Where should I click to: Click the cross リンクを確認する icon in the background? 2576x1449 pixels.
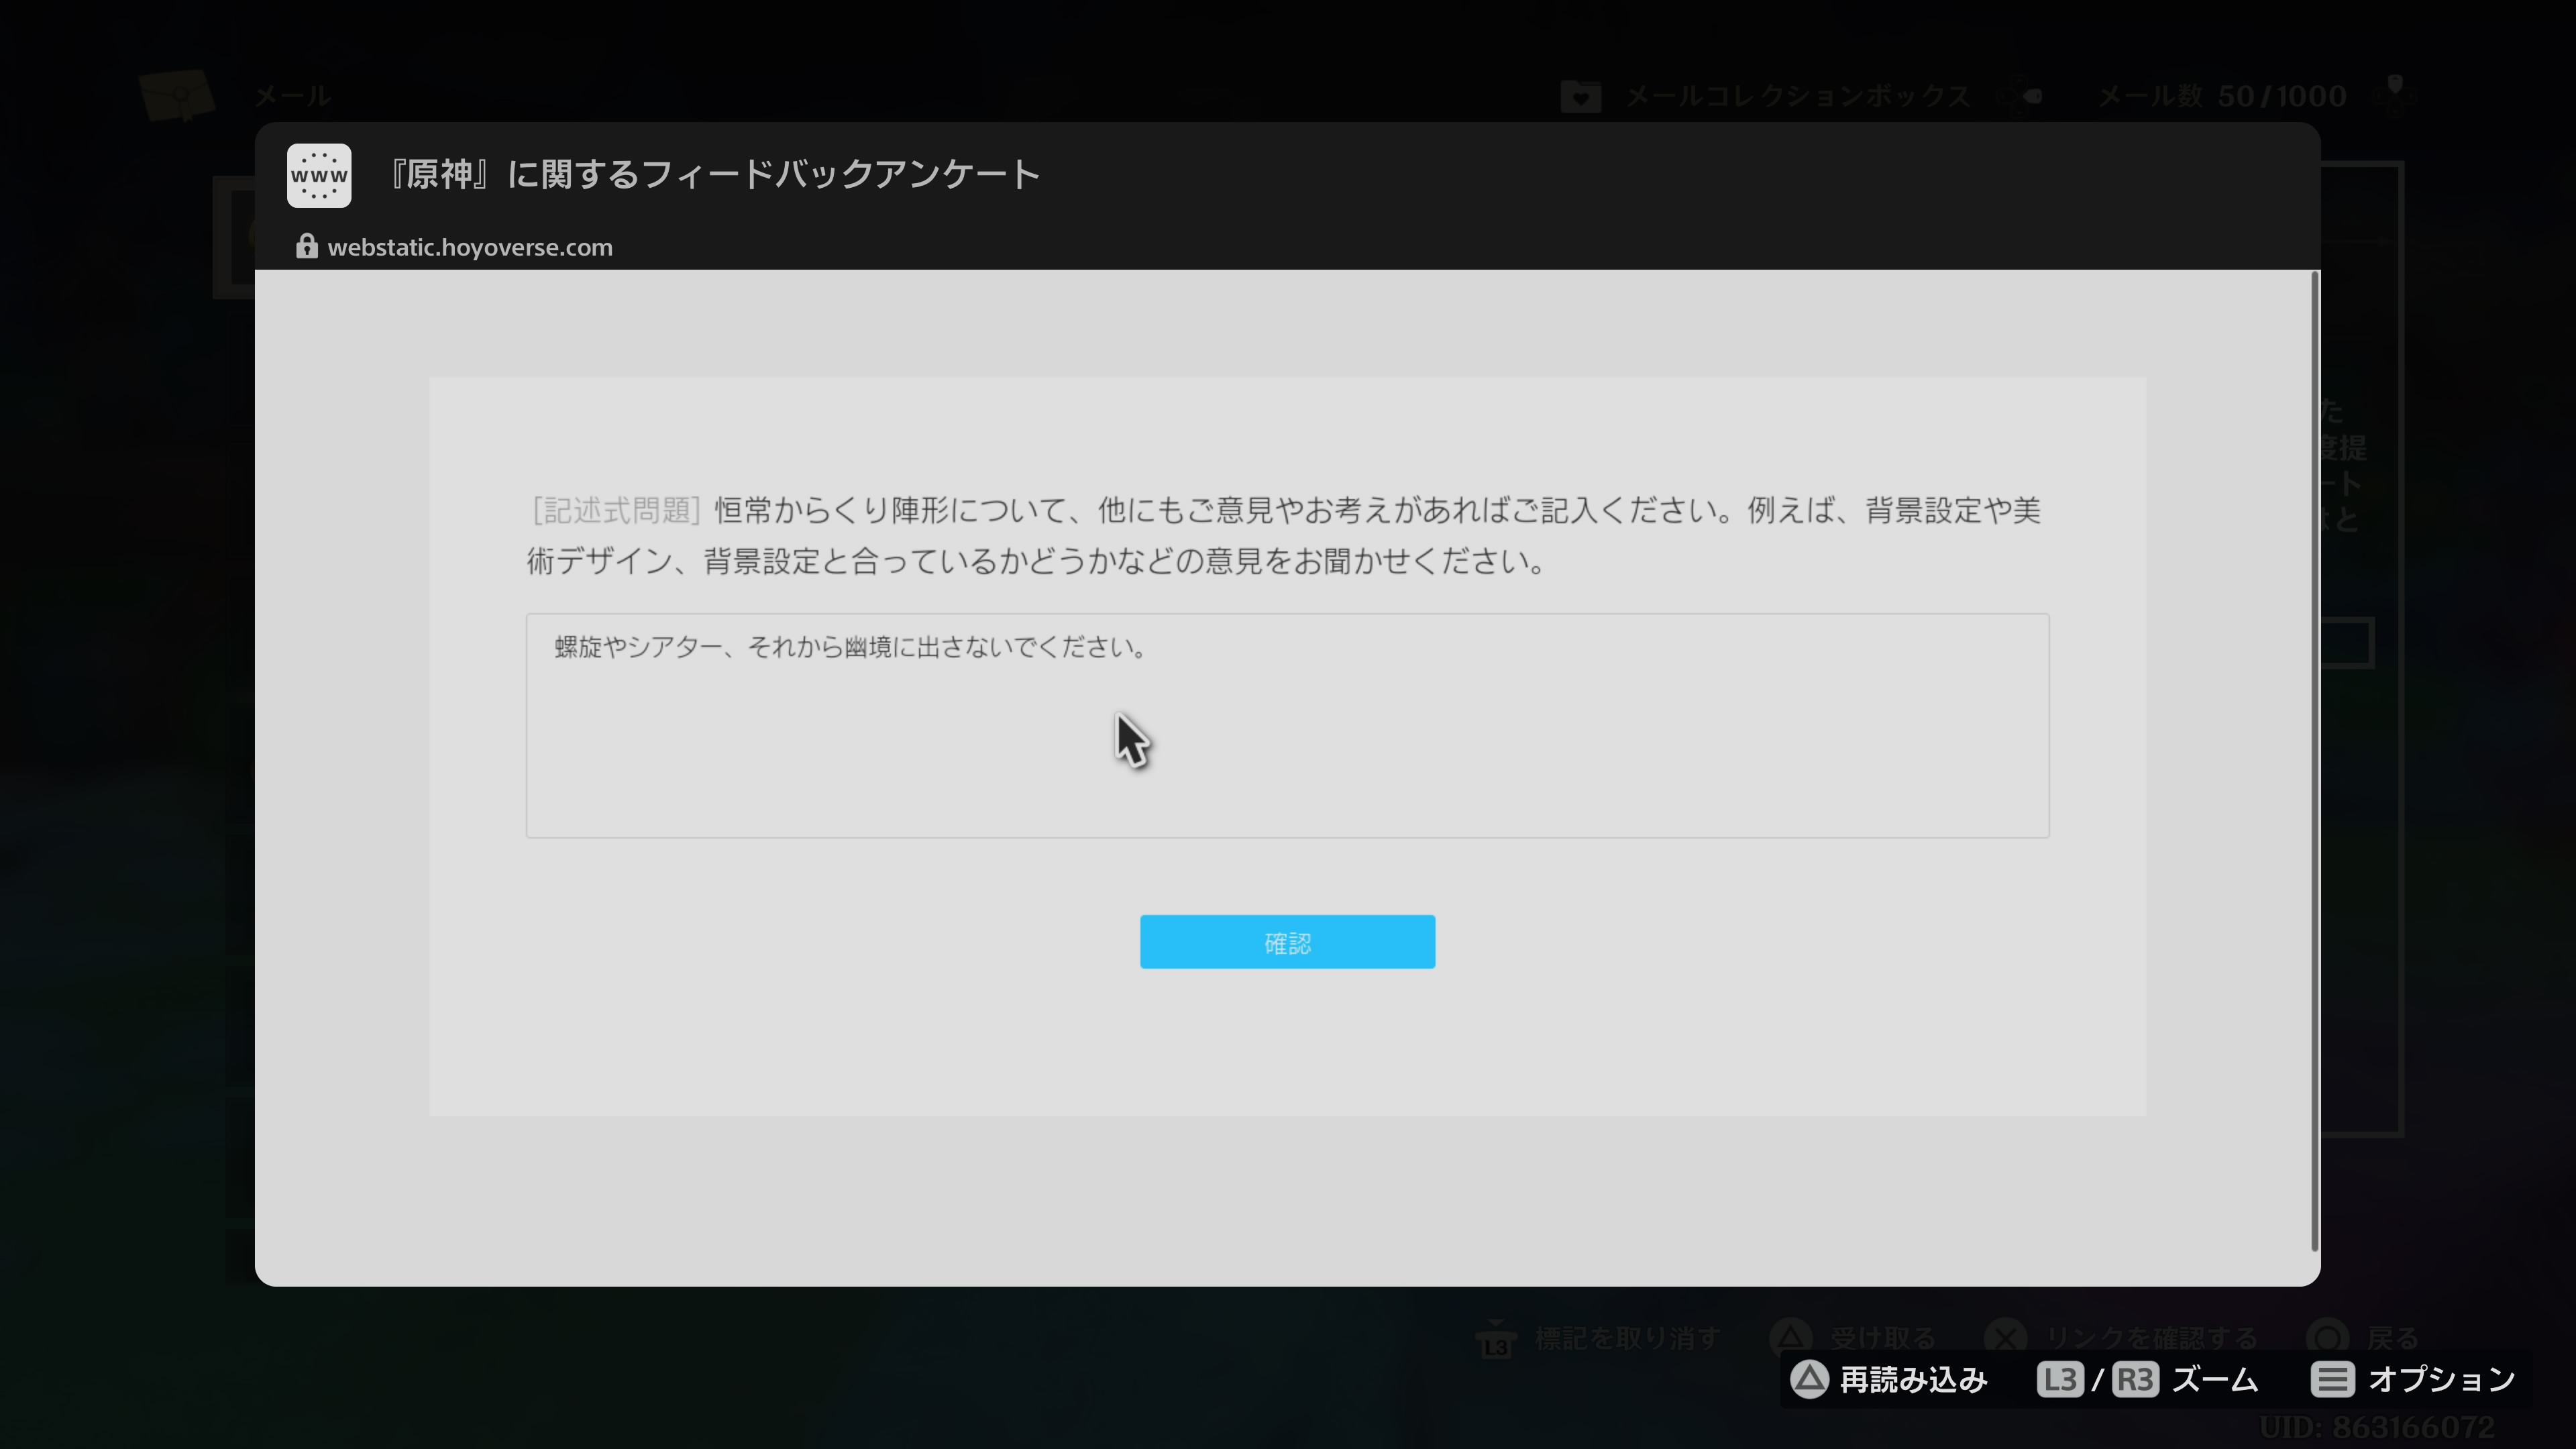pyautogui.click(x=2005, y=1337)
